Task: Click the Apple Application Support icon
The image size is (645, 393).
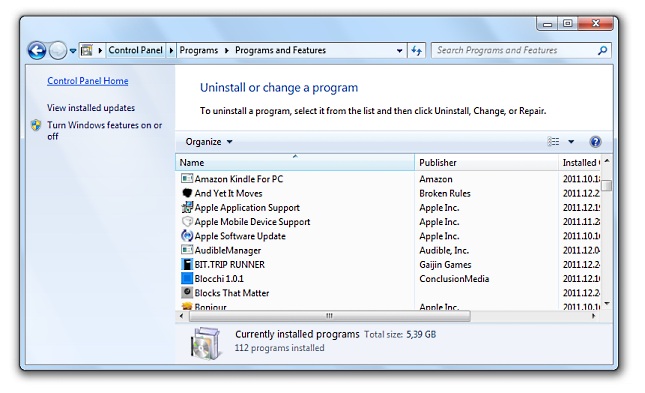Action: tap(187, 207)
